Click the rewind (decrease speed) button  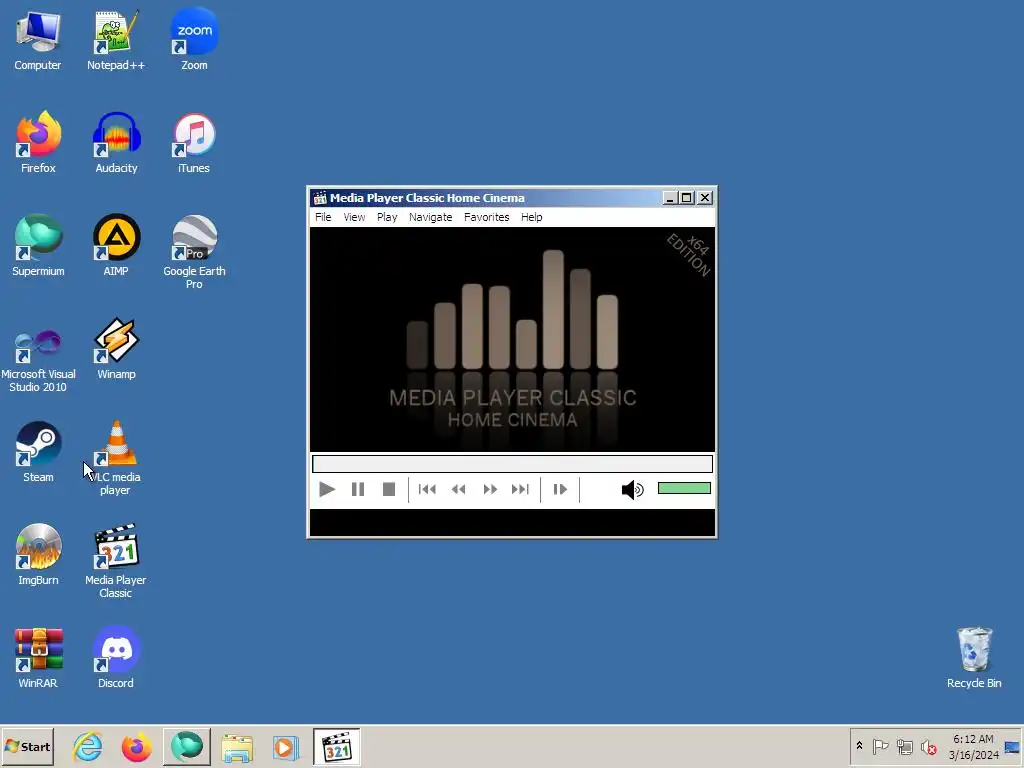[x=458, y=489]
